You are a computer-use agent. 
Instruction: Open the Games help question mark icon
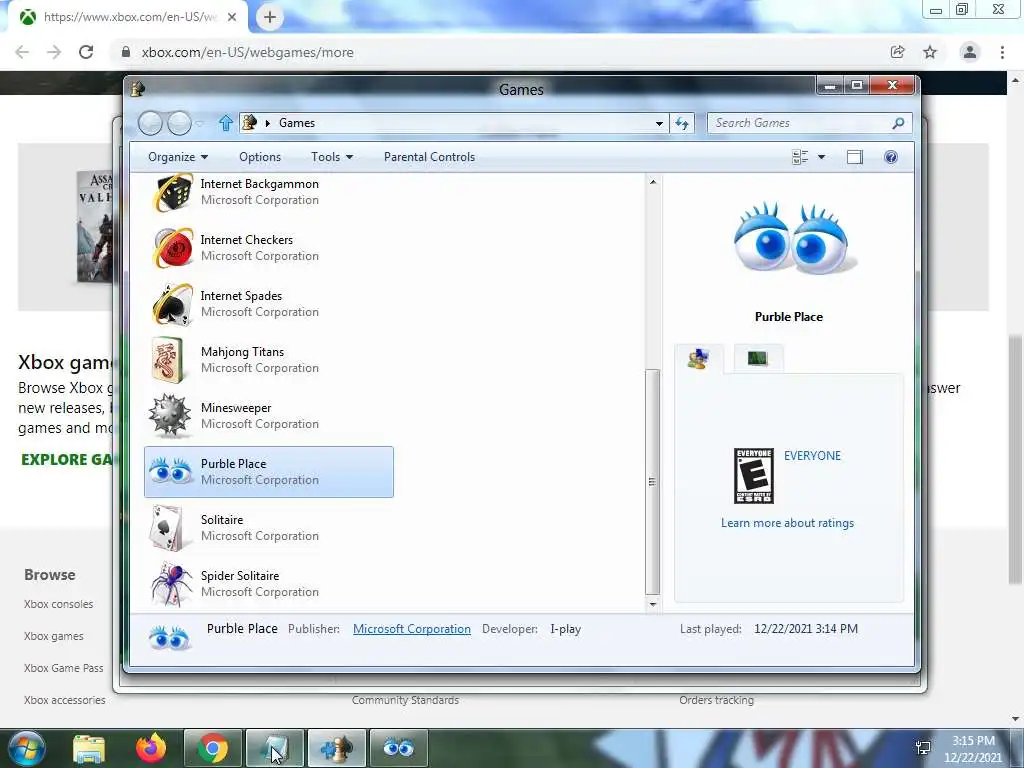tap(891, 157)
